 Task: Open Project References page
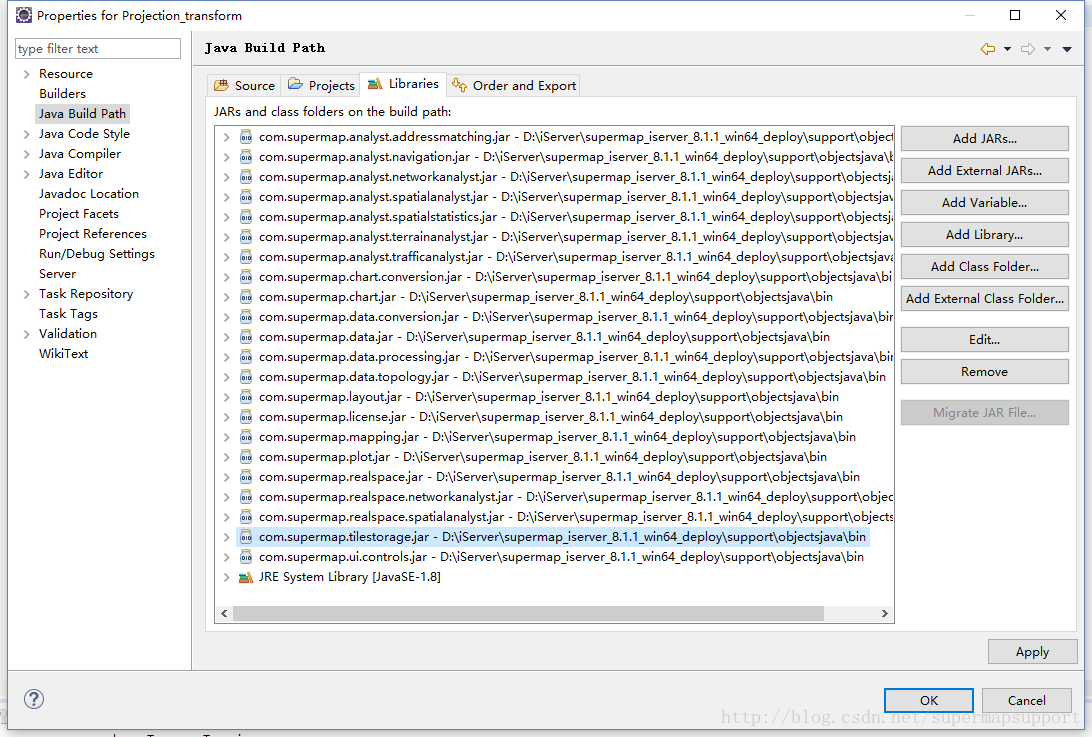pyautogui.click(x=93, y=234)
